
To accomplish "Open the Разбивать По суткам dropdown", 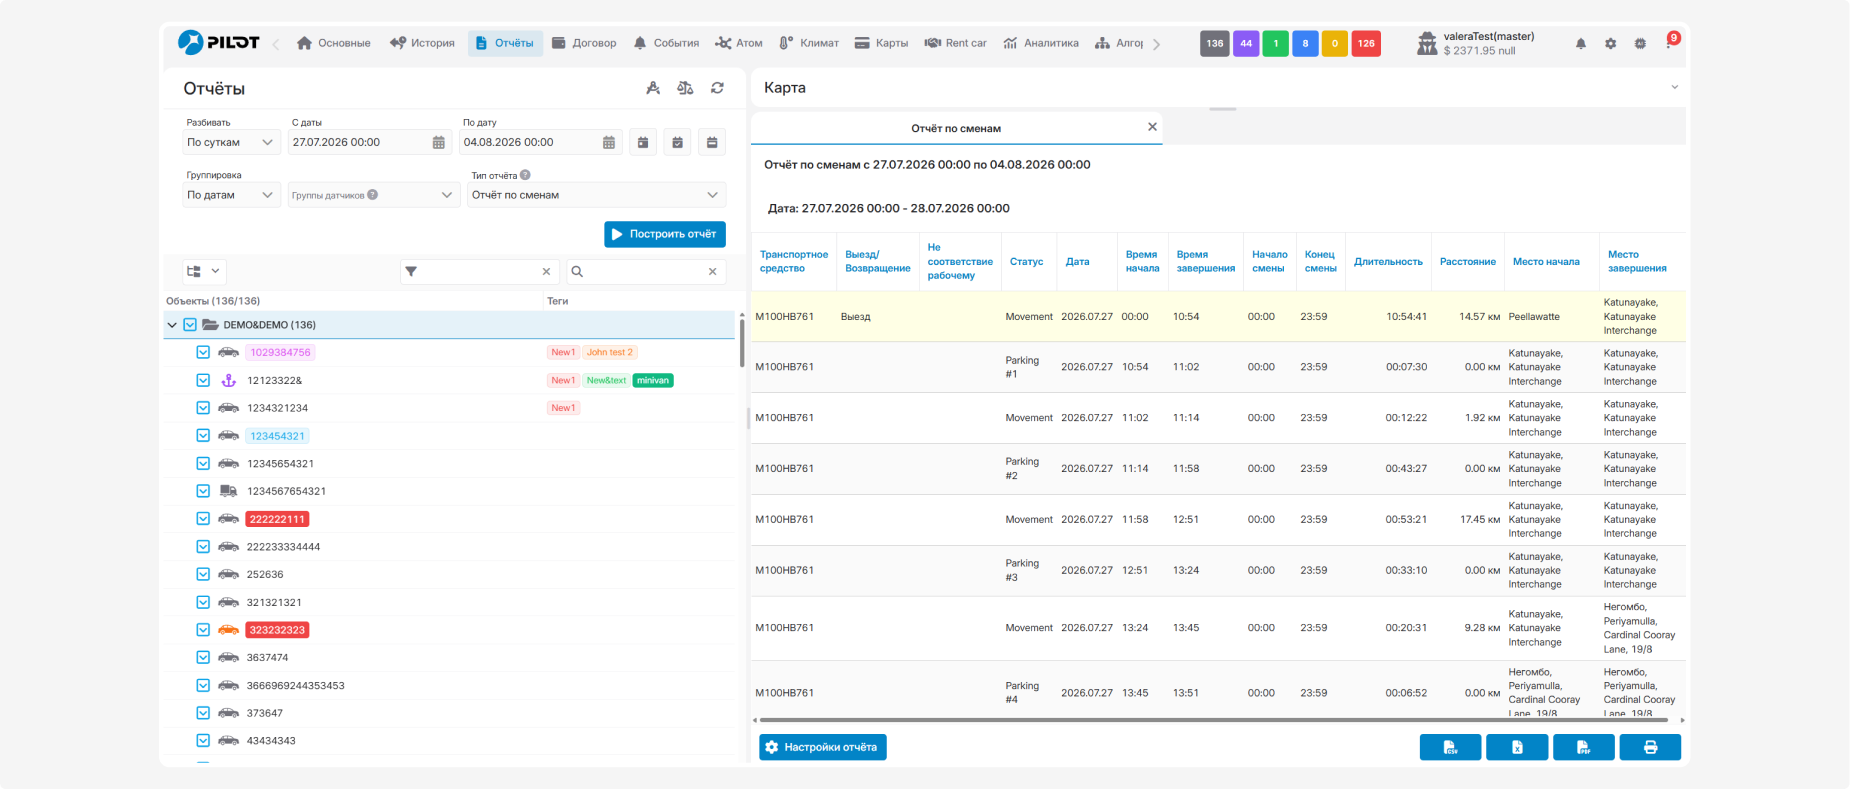I will pyautogui.click(x=232, y=143).
